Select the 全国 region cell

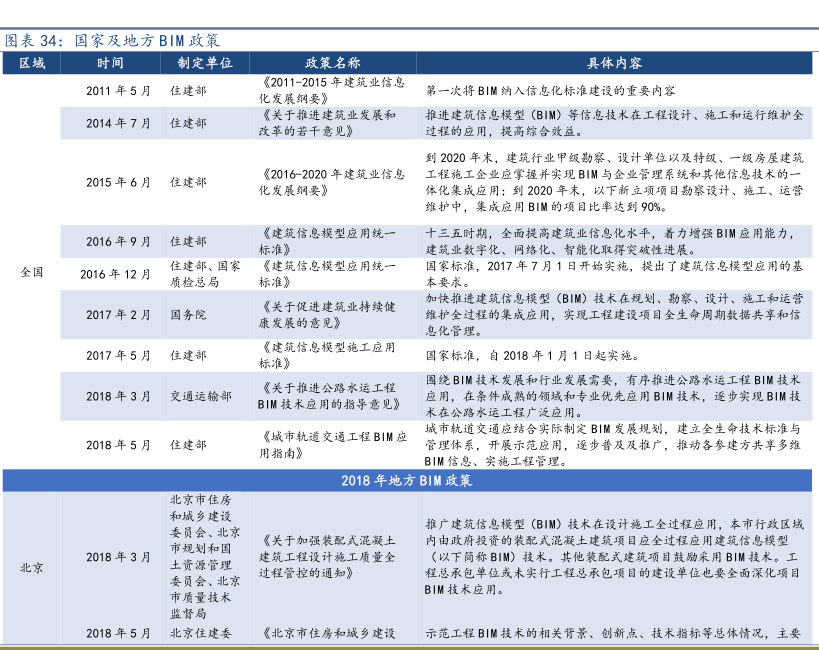click(x=31, y=273)
